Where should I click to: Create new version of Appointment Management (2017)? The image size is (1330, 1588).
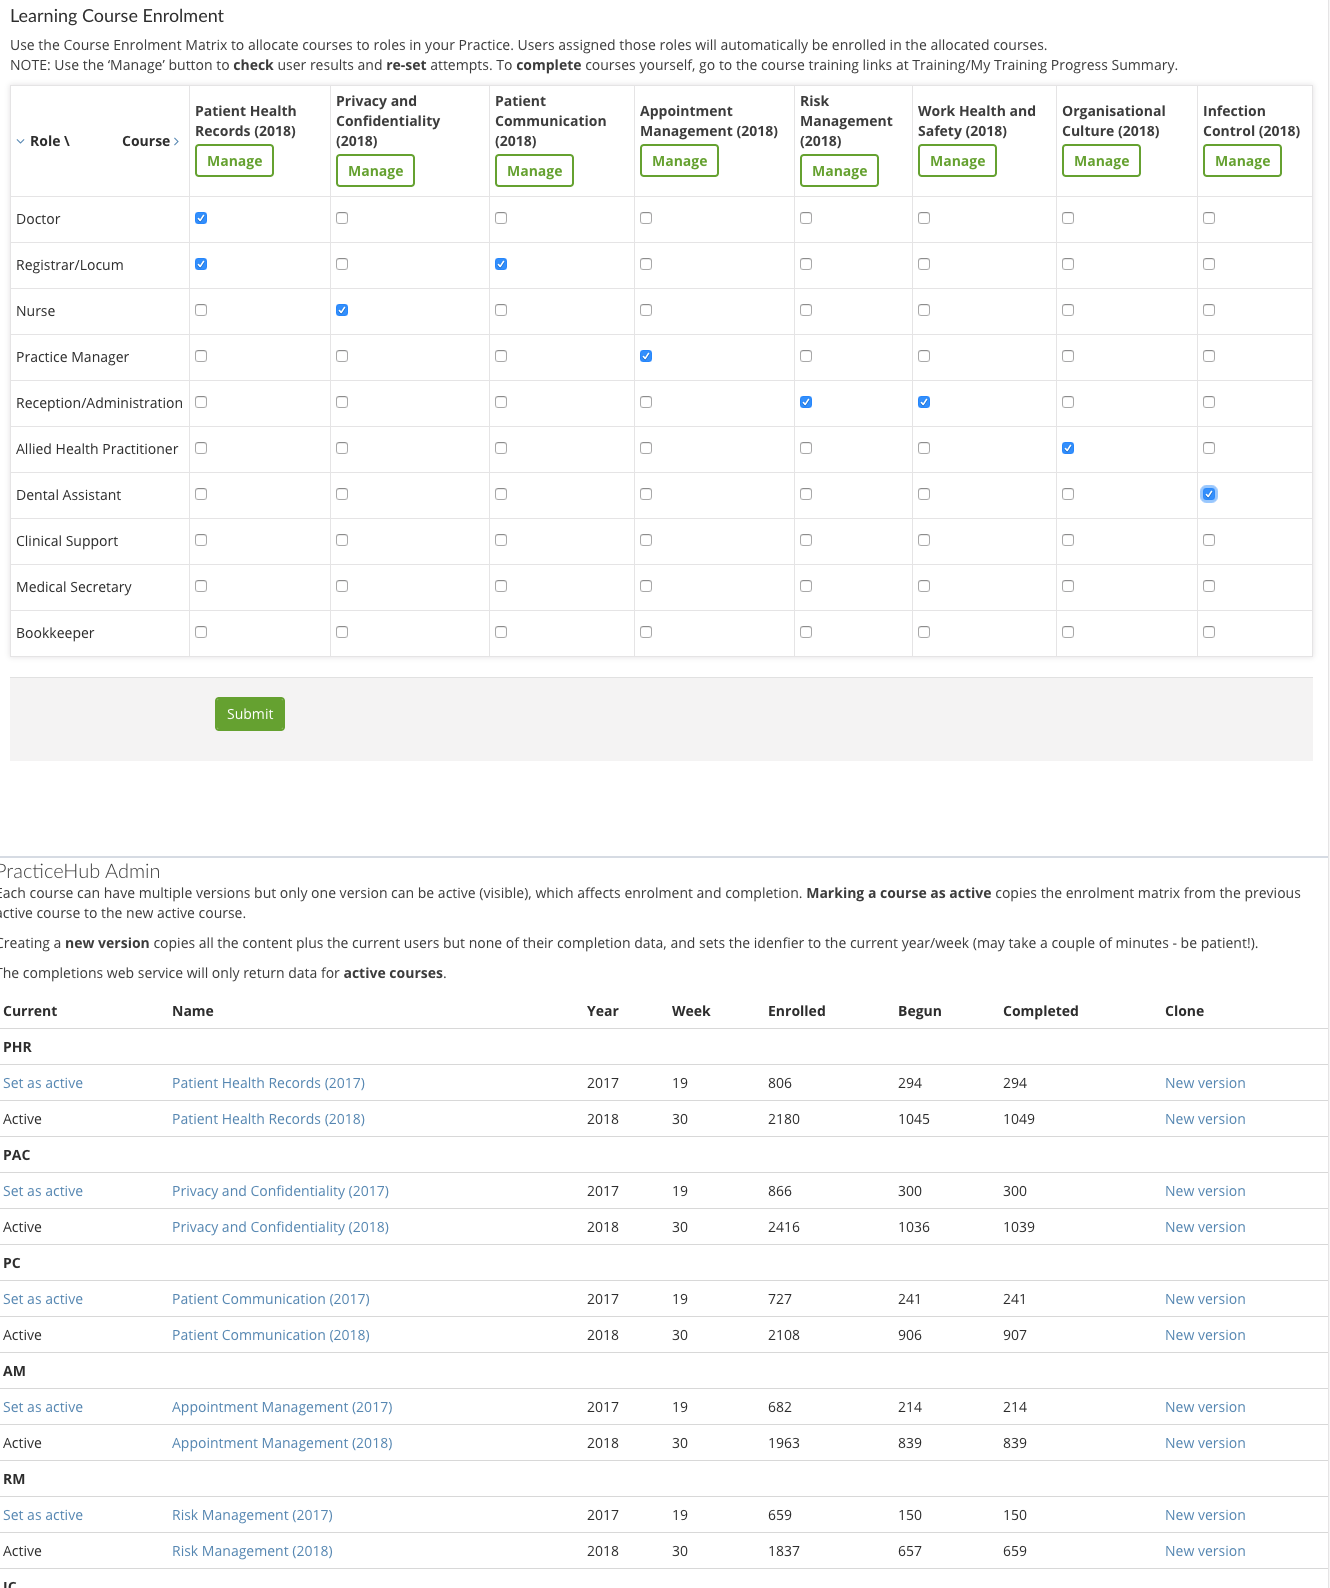click(x=1205, y=1407)
